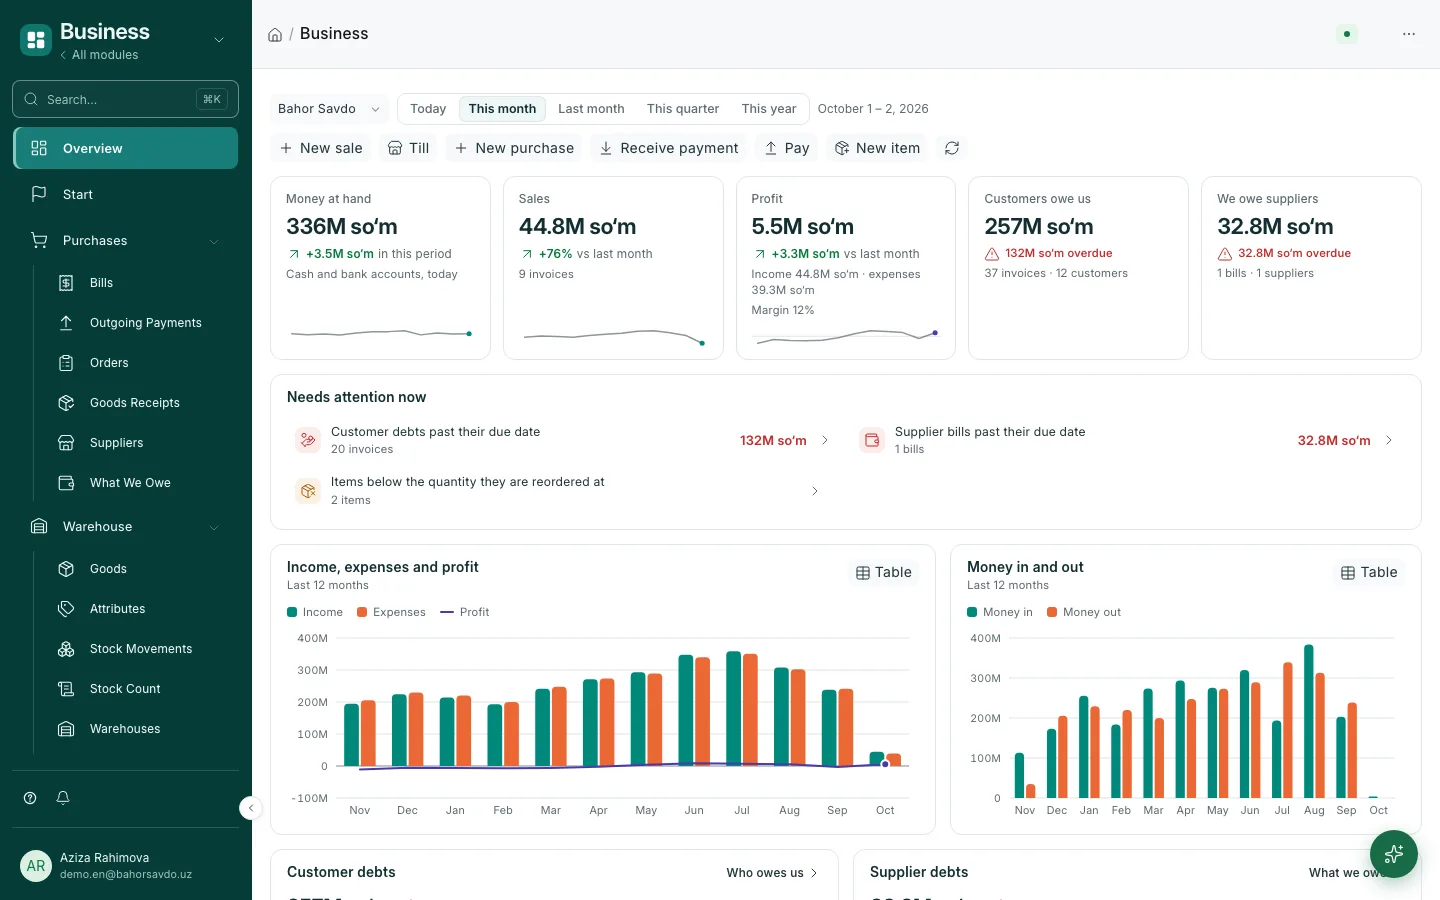
Task: Select the This year period tab
Action: (x=769, y=109)
